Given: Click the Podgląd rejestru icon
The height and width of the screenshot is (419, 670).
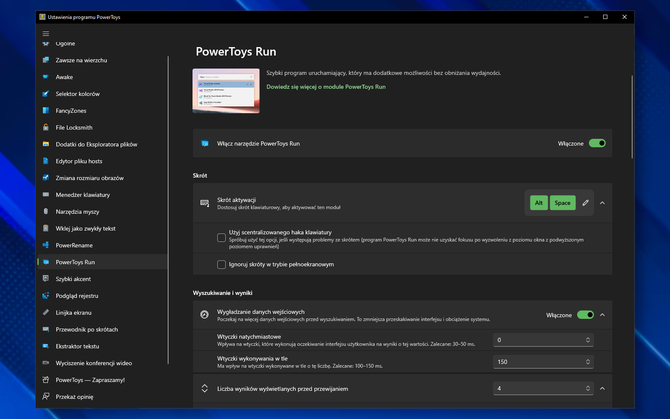Looking at the screenshot, I should (46, 296).
